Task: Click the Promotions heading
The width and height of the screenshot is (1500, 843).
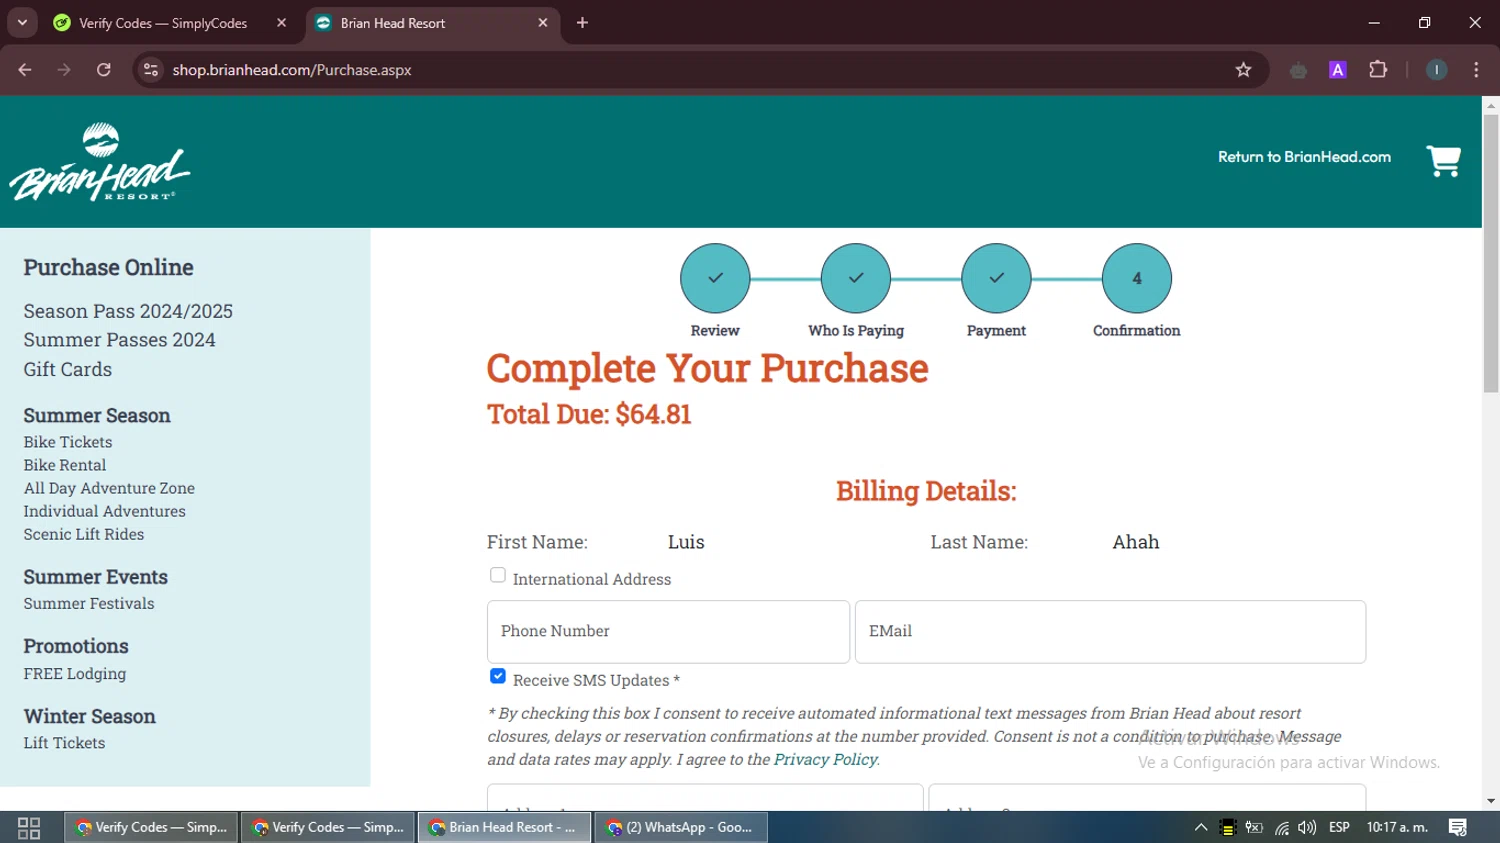Action: pos(76,646)
